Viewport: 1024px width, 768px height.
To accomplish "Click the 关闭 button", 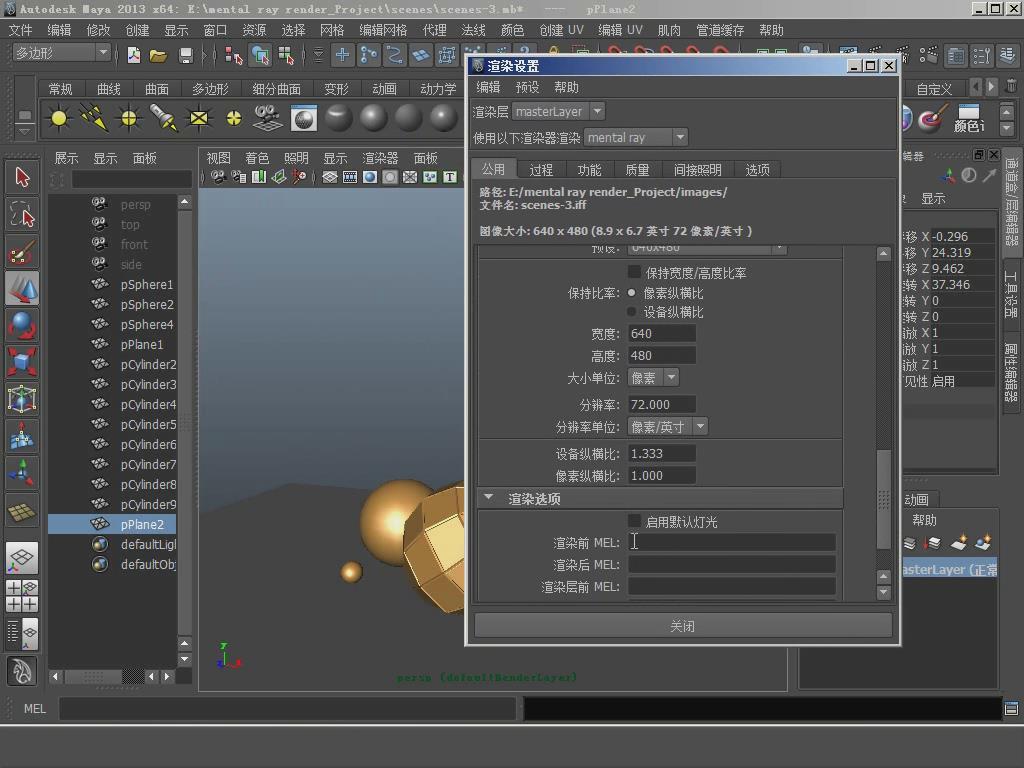I will click(x=683, y=626).
